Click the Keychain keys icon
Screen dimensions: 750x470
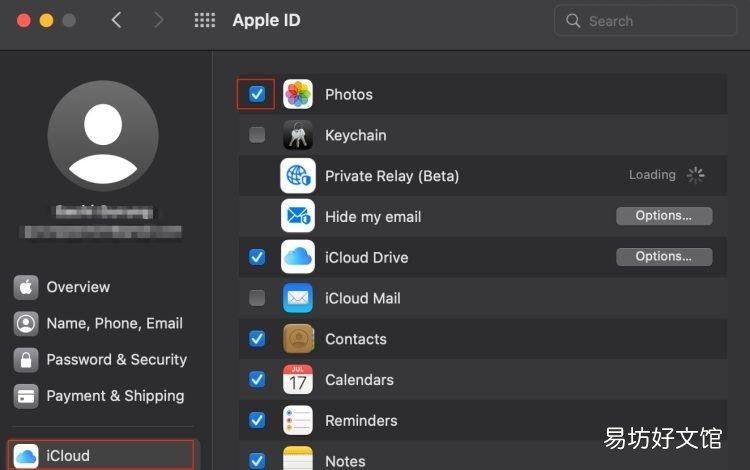[298, 135]
